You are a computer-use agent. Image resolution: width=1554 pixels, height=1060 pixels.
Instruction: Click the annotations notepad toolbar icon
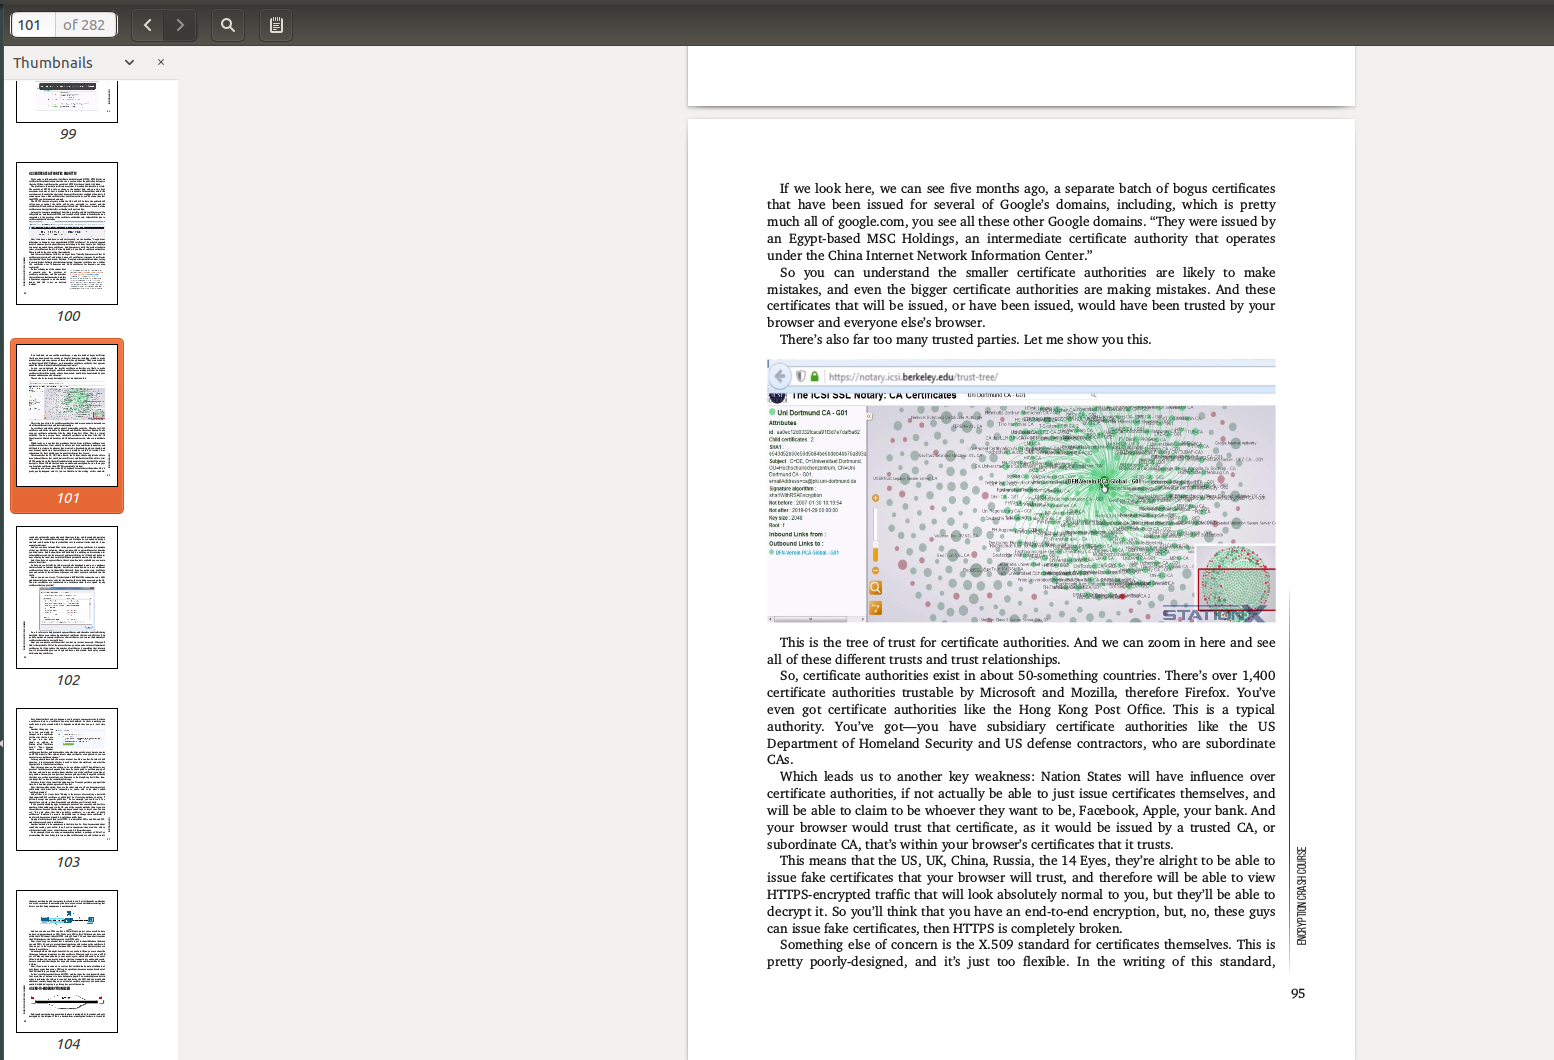coord(276,25)
